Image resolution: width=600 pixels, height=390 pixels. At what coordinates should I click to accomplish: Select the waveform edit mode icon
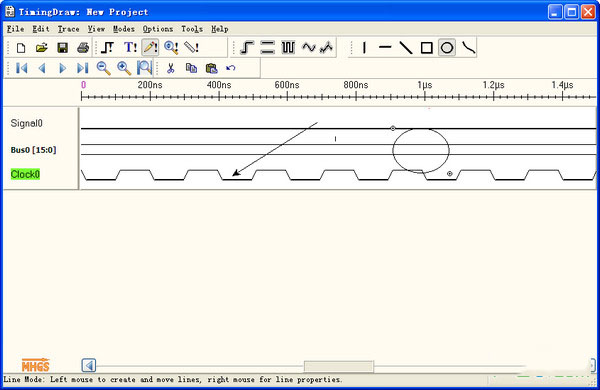(x=108, y=48)
